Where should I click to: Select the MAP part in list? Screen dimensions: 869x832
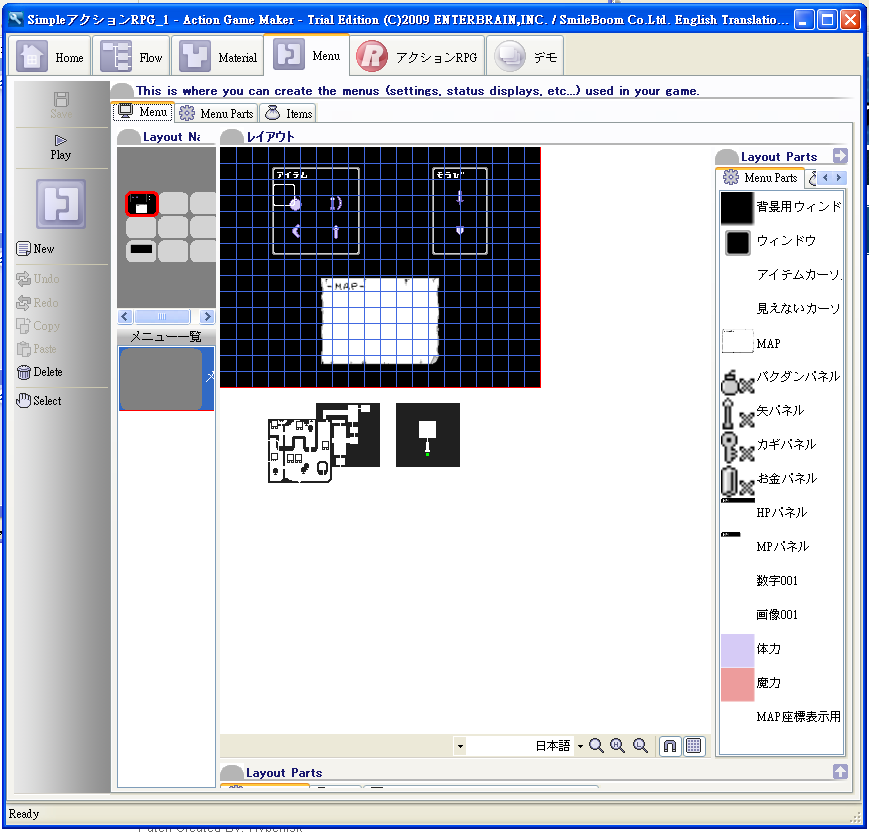(781, 343)
